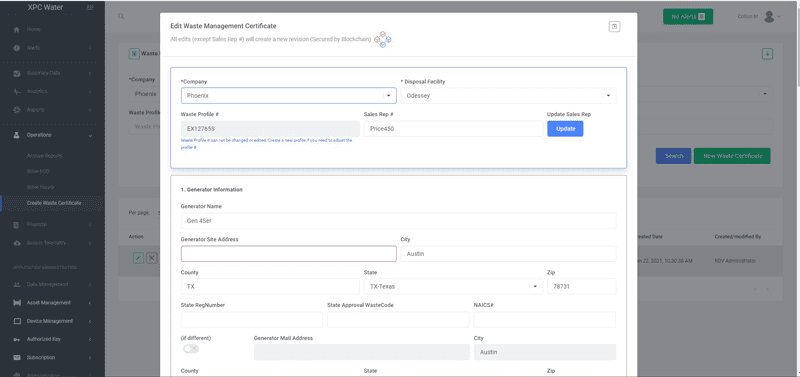Toggle the sidebar hamburger menu
Viewport: 800px width, 377px height.
tap(90, 8)
